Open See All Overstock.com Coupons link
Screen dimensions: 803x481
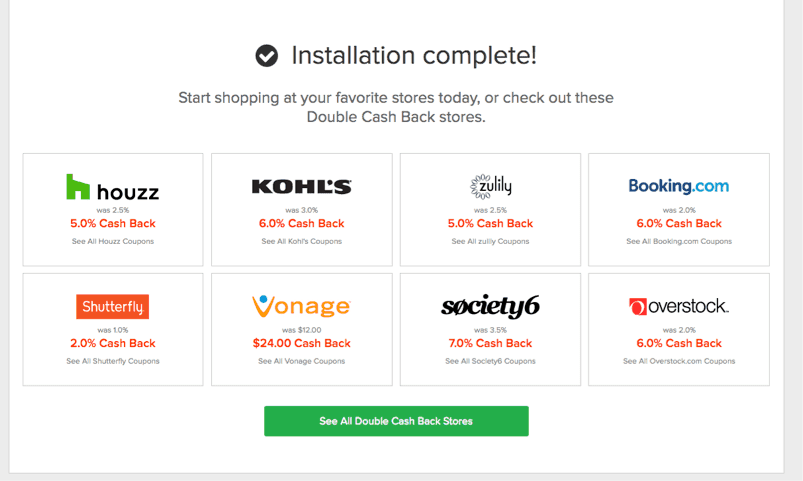(x=679, y=361)
